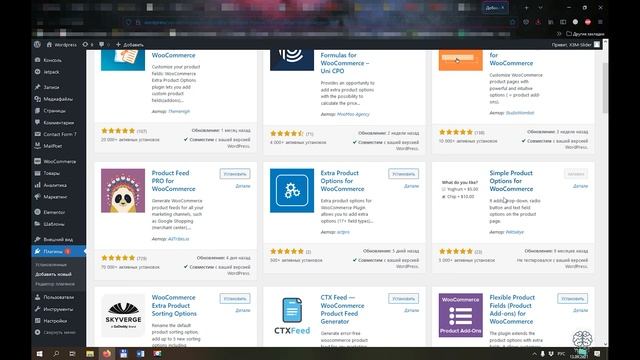Open the updates indicator in admin bar
This screenshot has width=640, height=360.
pyautogui.click(x=88, y=44)
